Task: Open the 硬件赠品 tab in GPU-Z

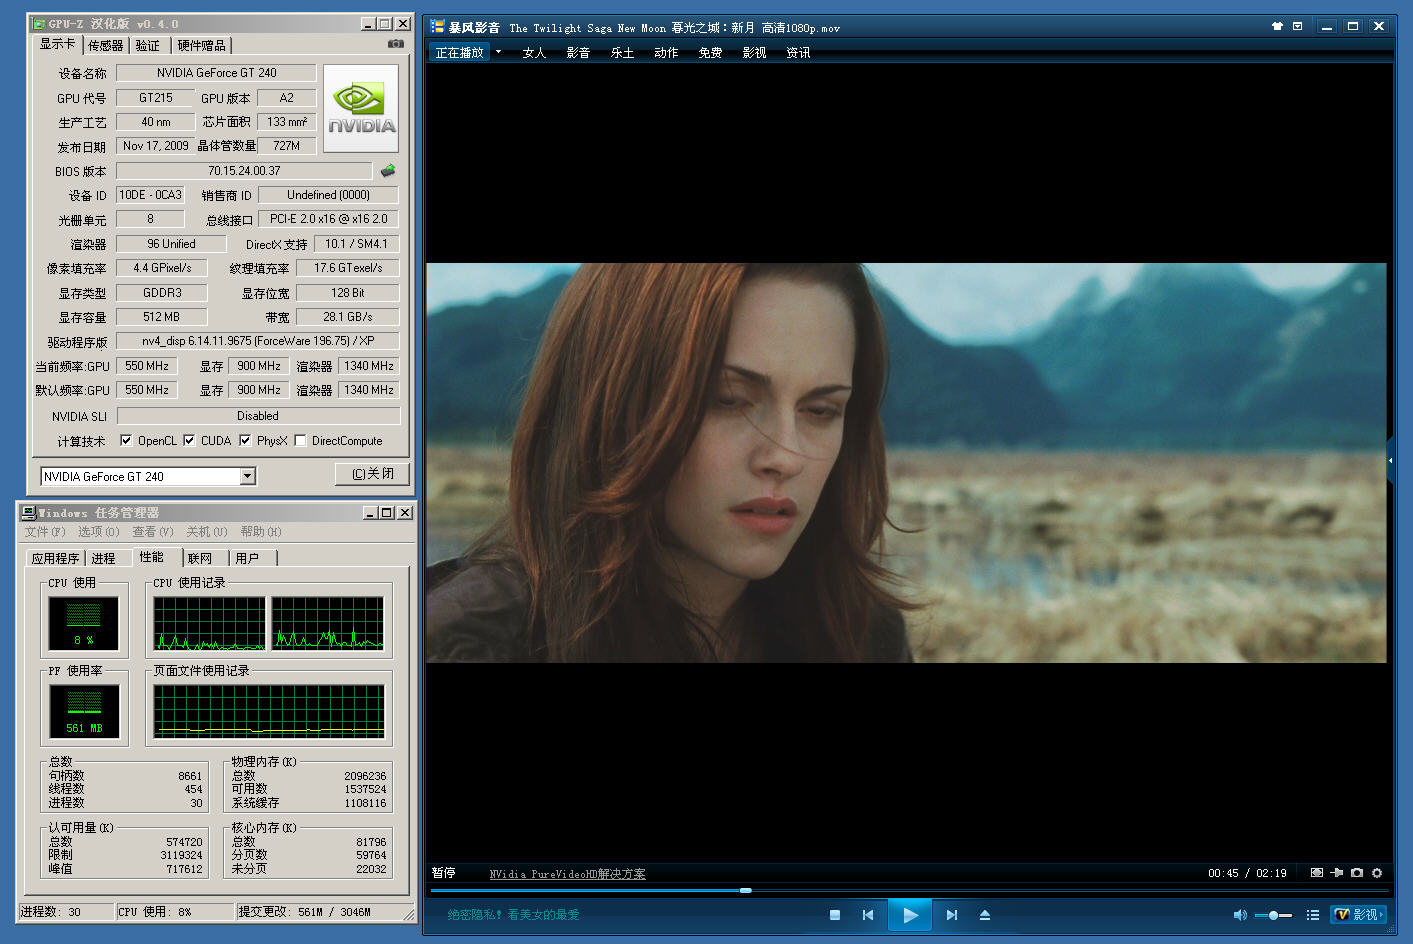Action: coord(201,45)
